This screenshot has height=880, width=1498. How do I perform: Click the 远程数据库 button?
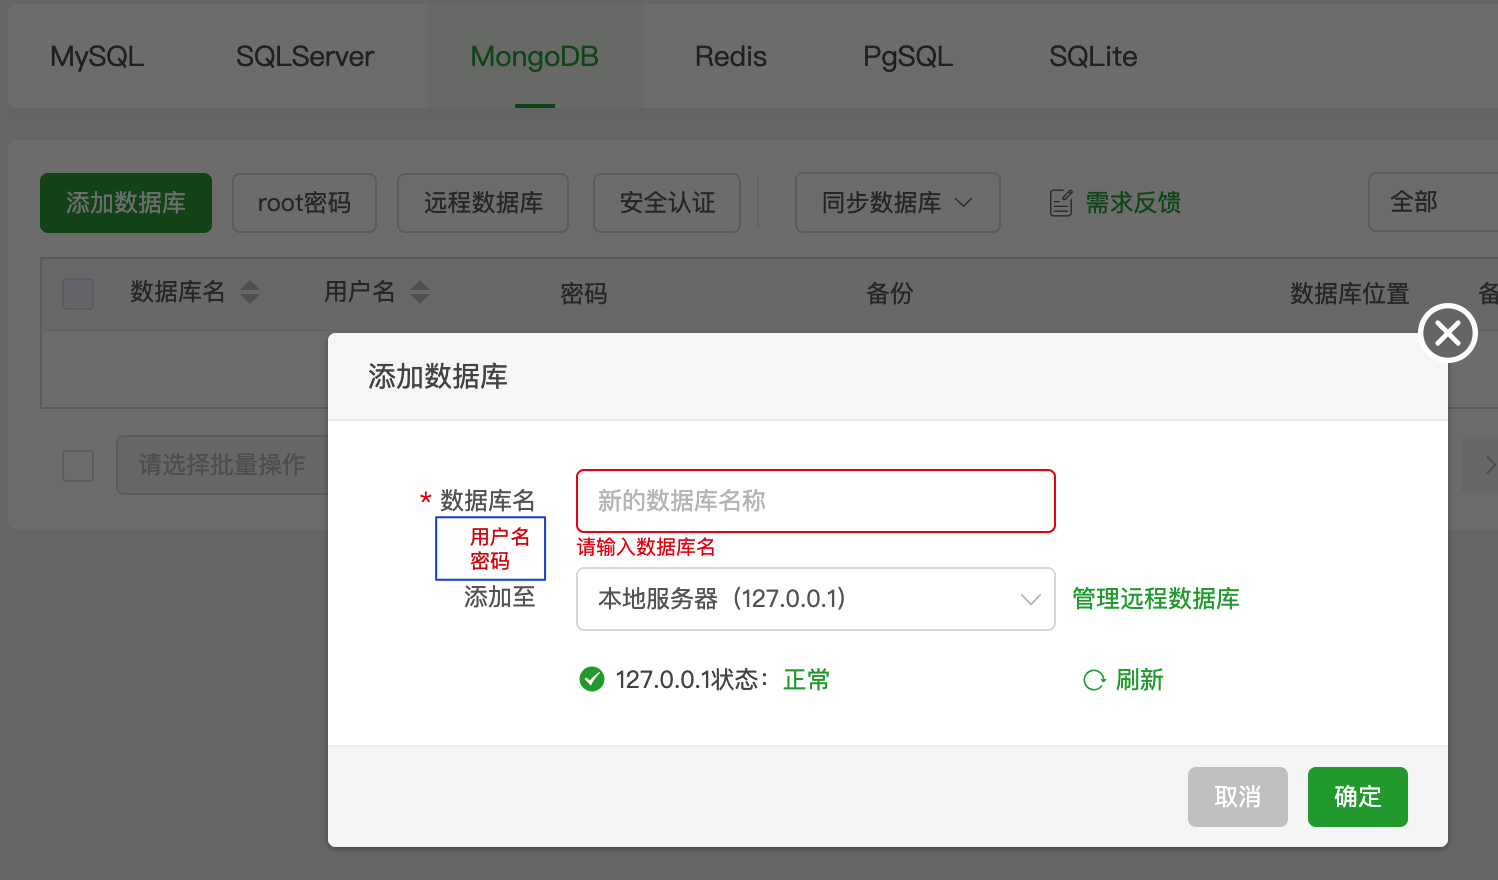[483, 203]
